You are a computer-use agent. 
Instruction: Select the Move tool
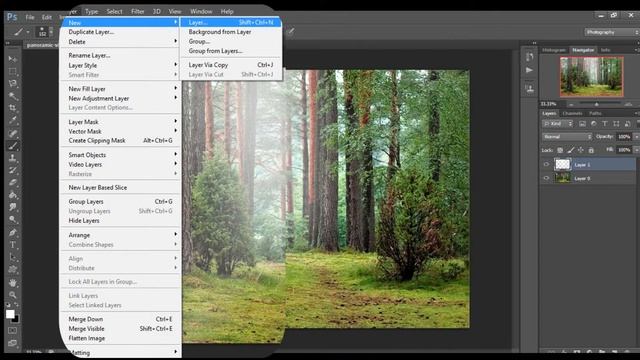[x=13, y=59]
